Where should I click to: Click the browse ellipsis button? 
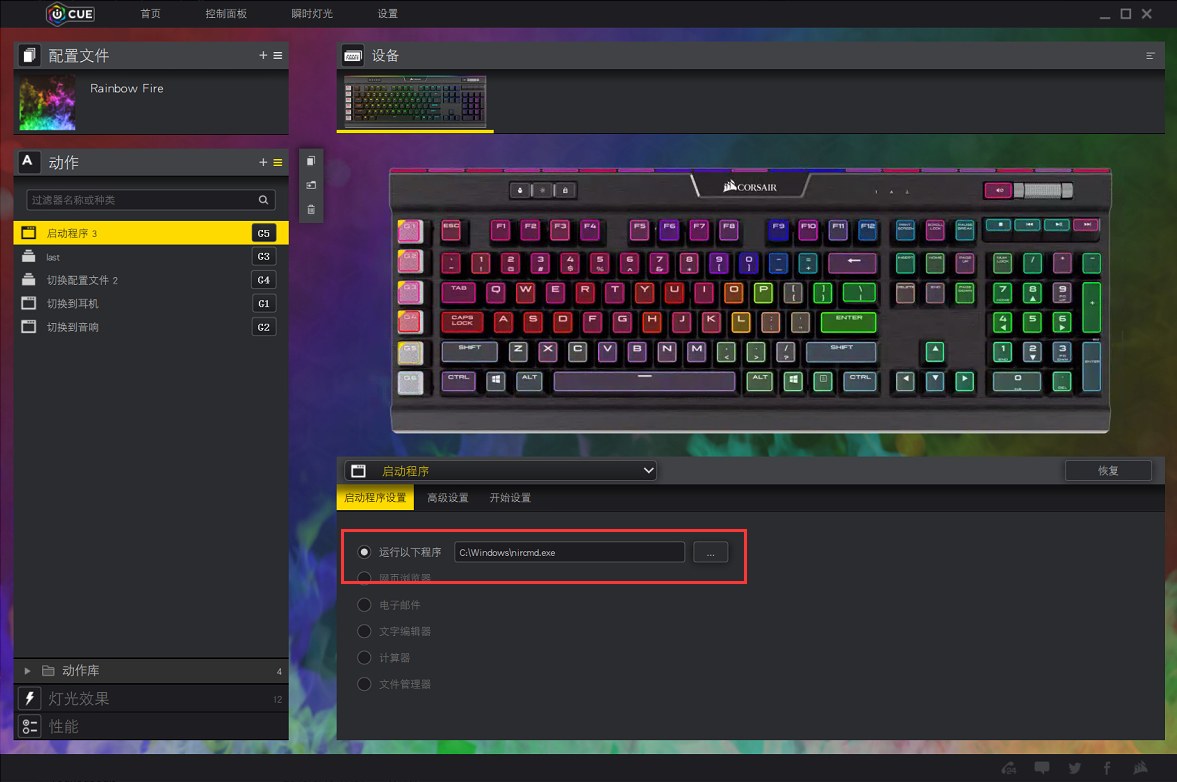[x=710, y=552]
